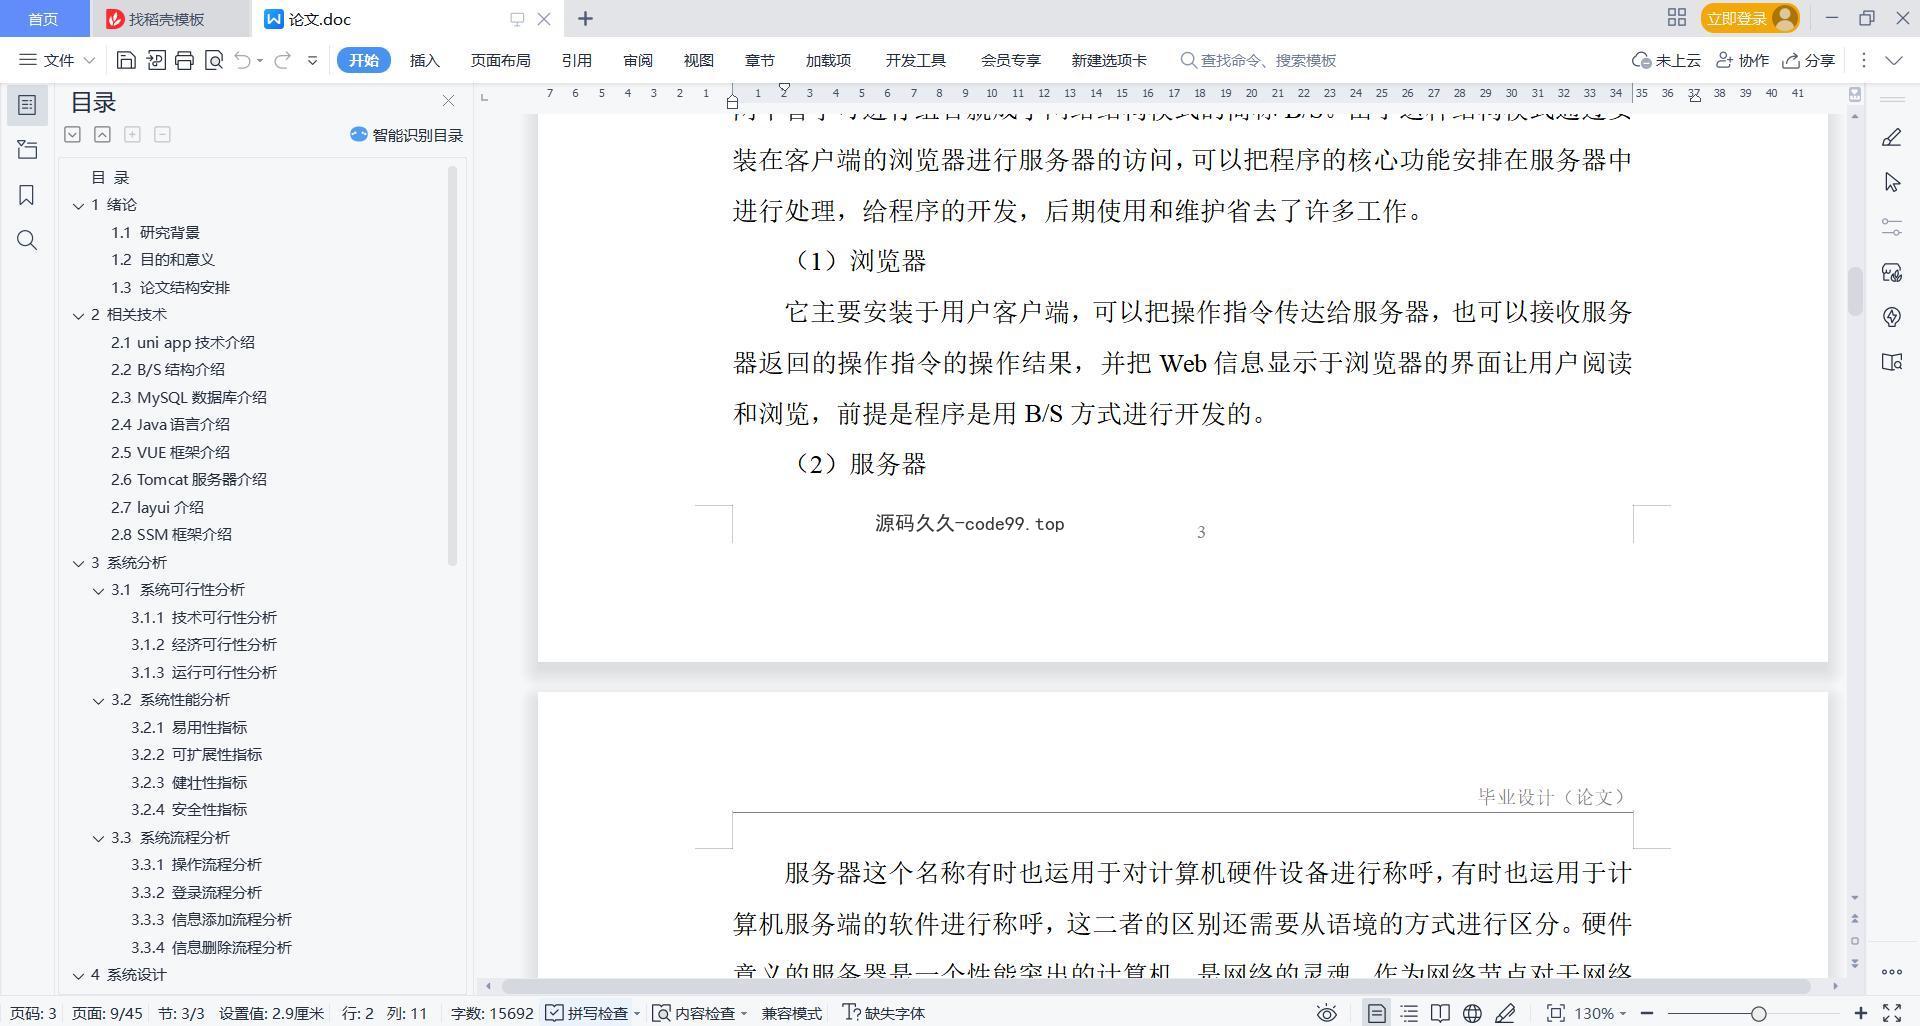Click the Save icon in toolbar
The height and width of the screenshot is (1026, 1920).
pos(126,60)
